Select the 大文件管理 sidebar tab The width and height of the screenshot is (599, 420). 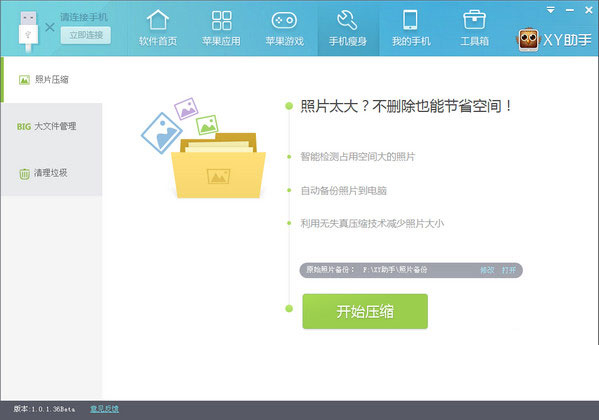[x=52, y=126]
